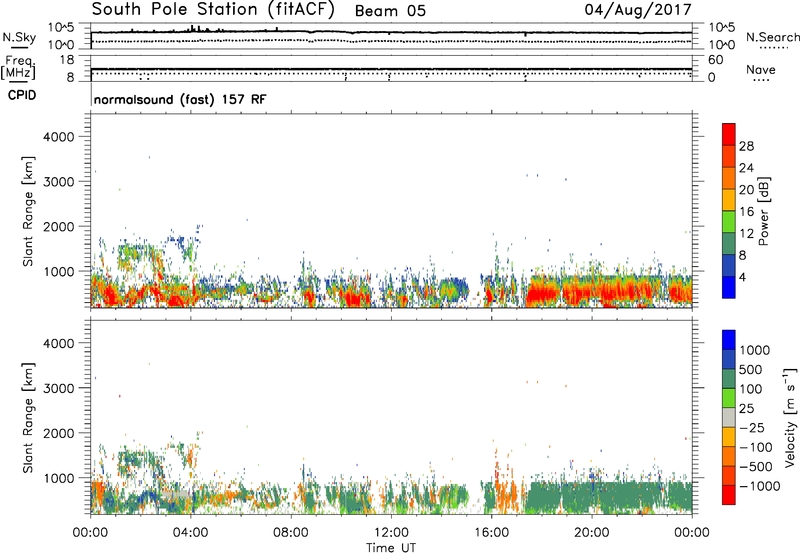Pick the yellow 16–20 dB power colorbar segment
Image resolution: width=800 pixels, height=554 pixels.
(x=729, y=200)
